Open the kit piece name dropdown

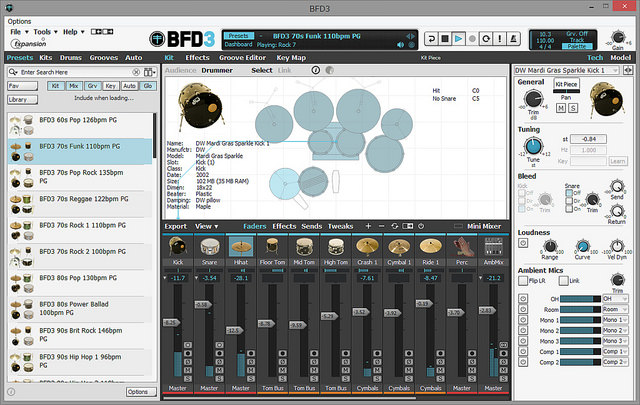coord(567,70)
